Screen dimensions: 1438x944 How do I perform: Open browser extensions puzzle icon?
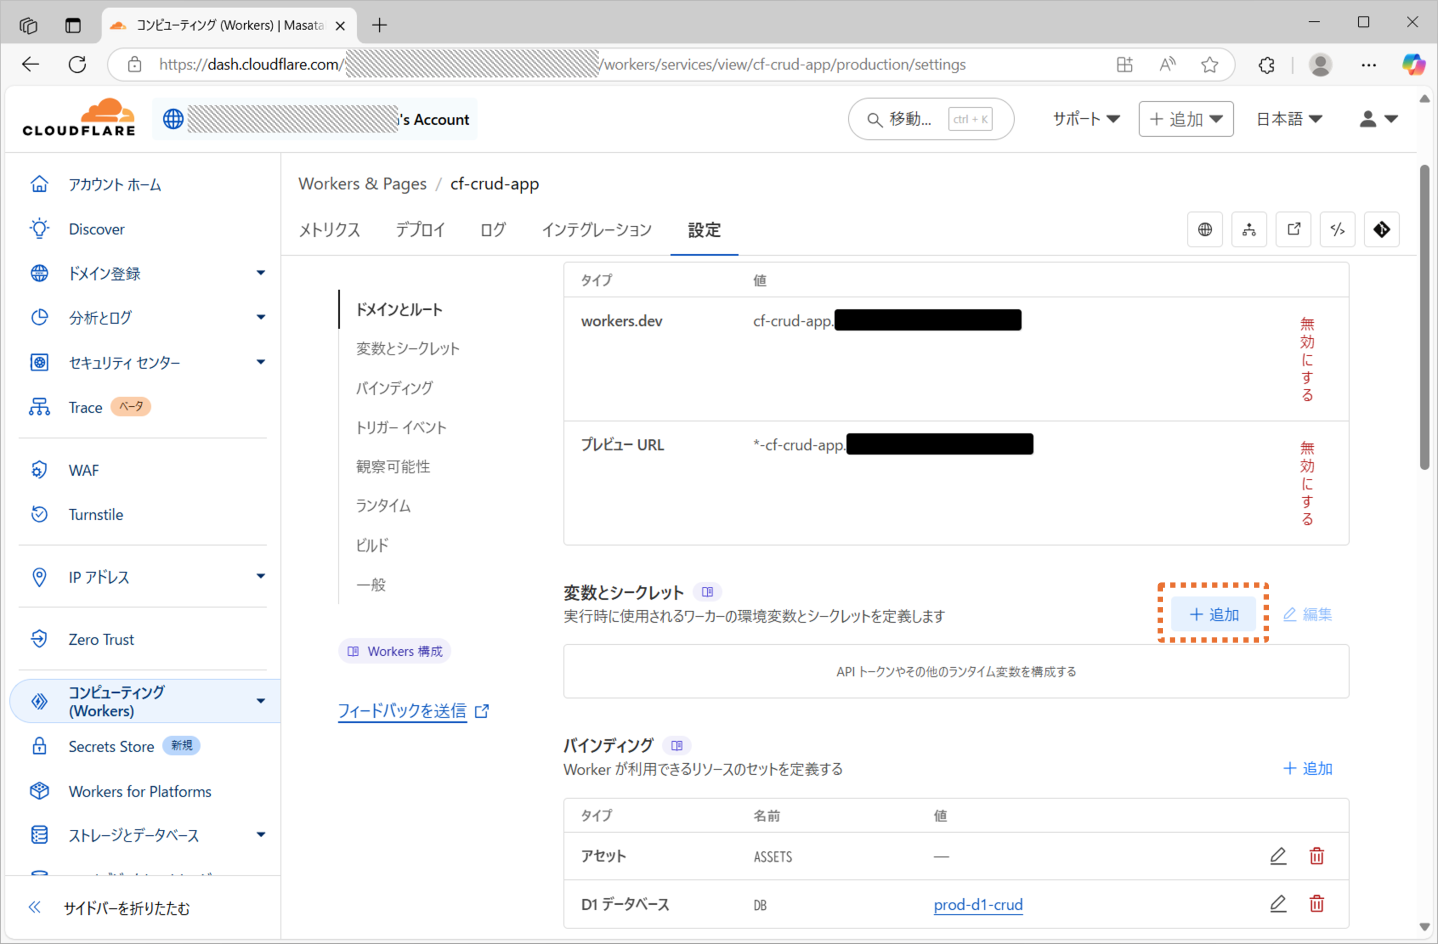point(1267,65)
